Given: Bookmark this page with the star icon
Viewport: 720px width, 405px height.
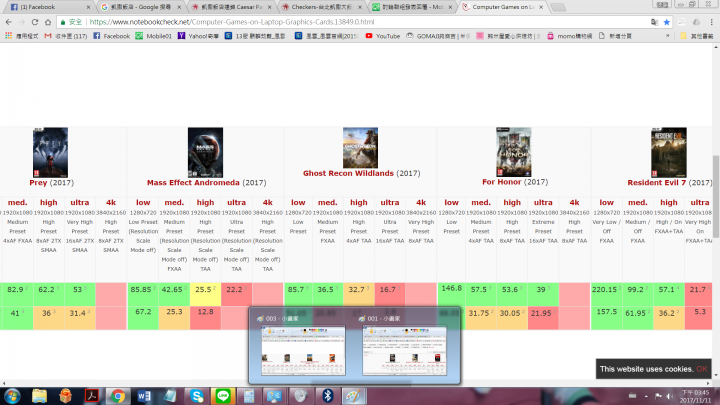Looking at the screenshot, I should click(667, 22).
